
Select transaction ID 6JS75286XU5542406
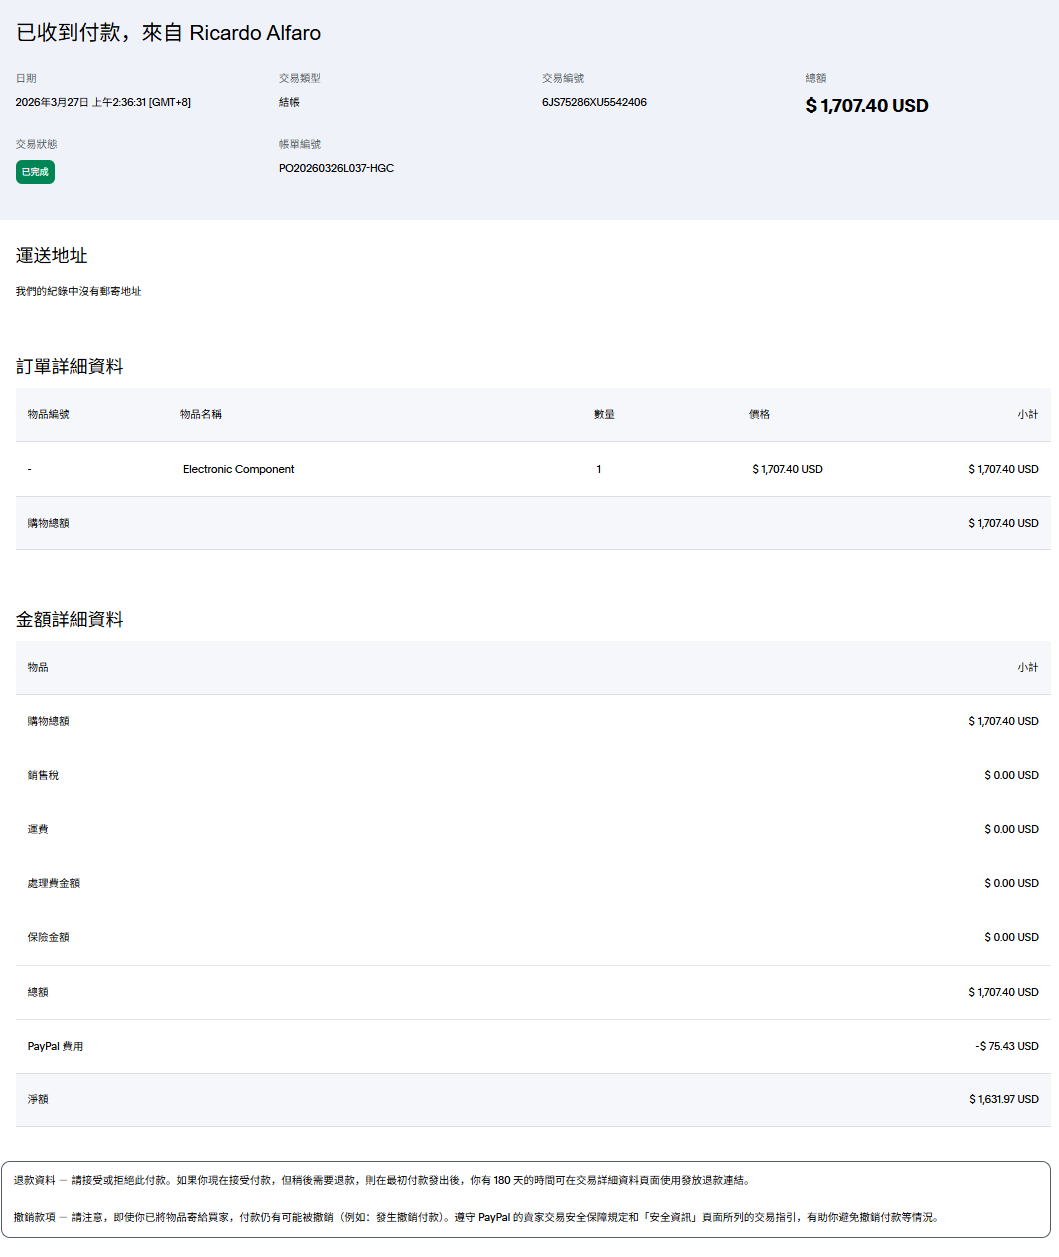pos(594,102)
